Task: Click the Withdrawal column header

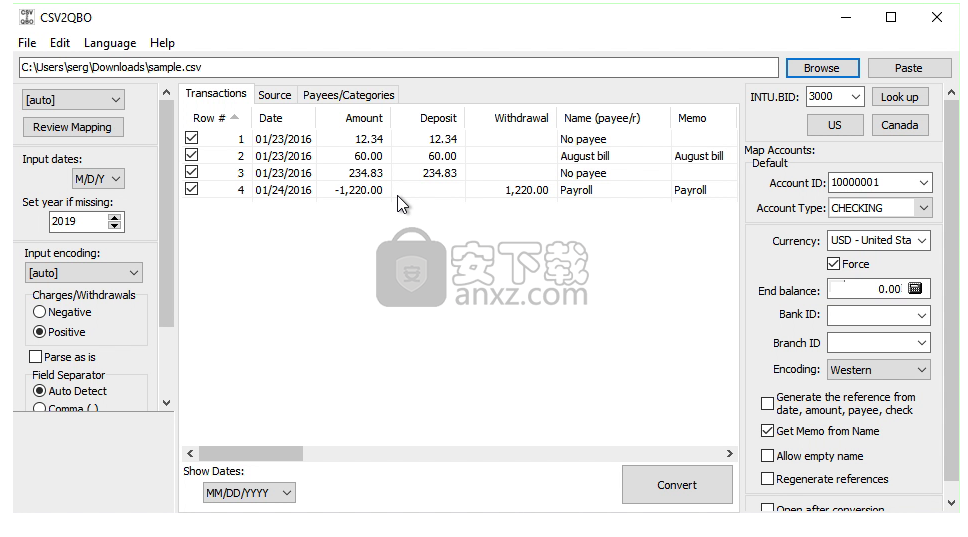Action: coord(511,118)
